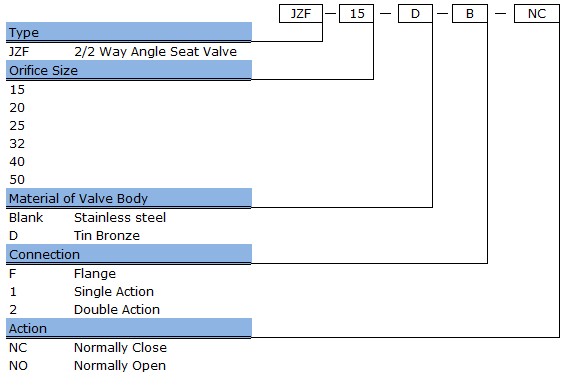This screenshot has height=387, width=579.
Task: Click the D material code box
Action: pos(415,14)
